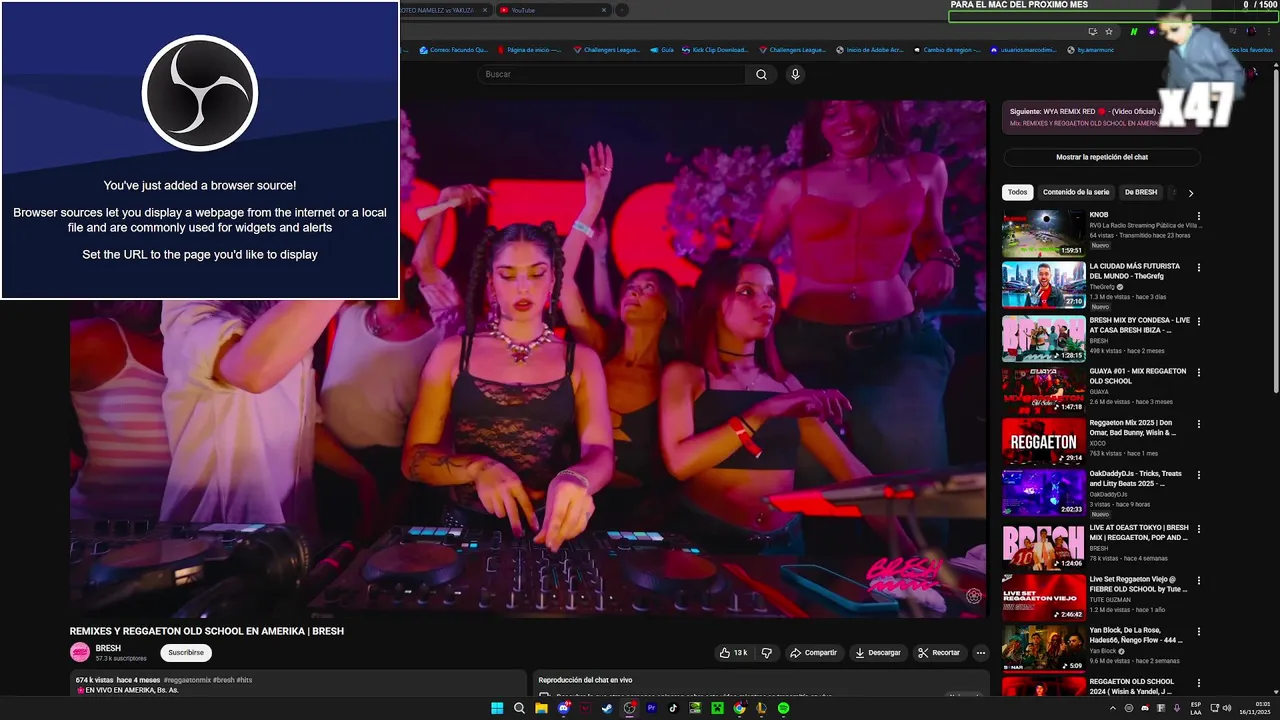Open File Explorer from taskbar
Image resolution: width=1280 pixels, height=720 pixels.
coord(541,708)
